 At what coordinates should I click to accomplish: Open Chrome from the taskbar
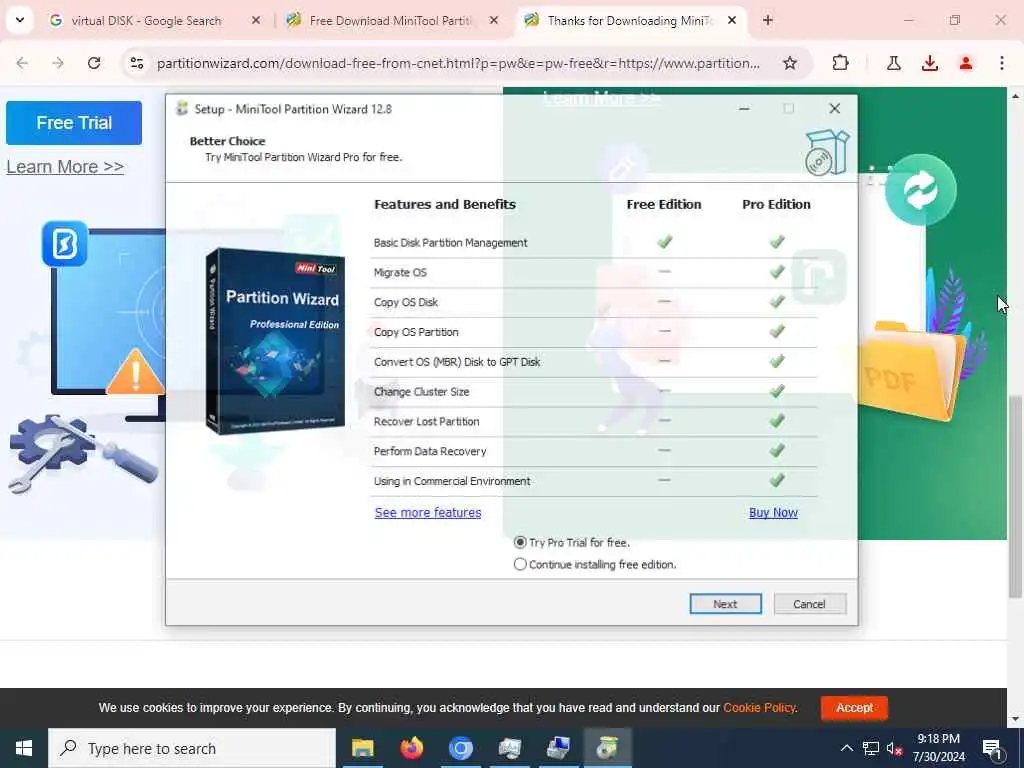460,748
